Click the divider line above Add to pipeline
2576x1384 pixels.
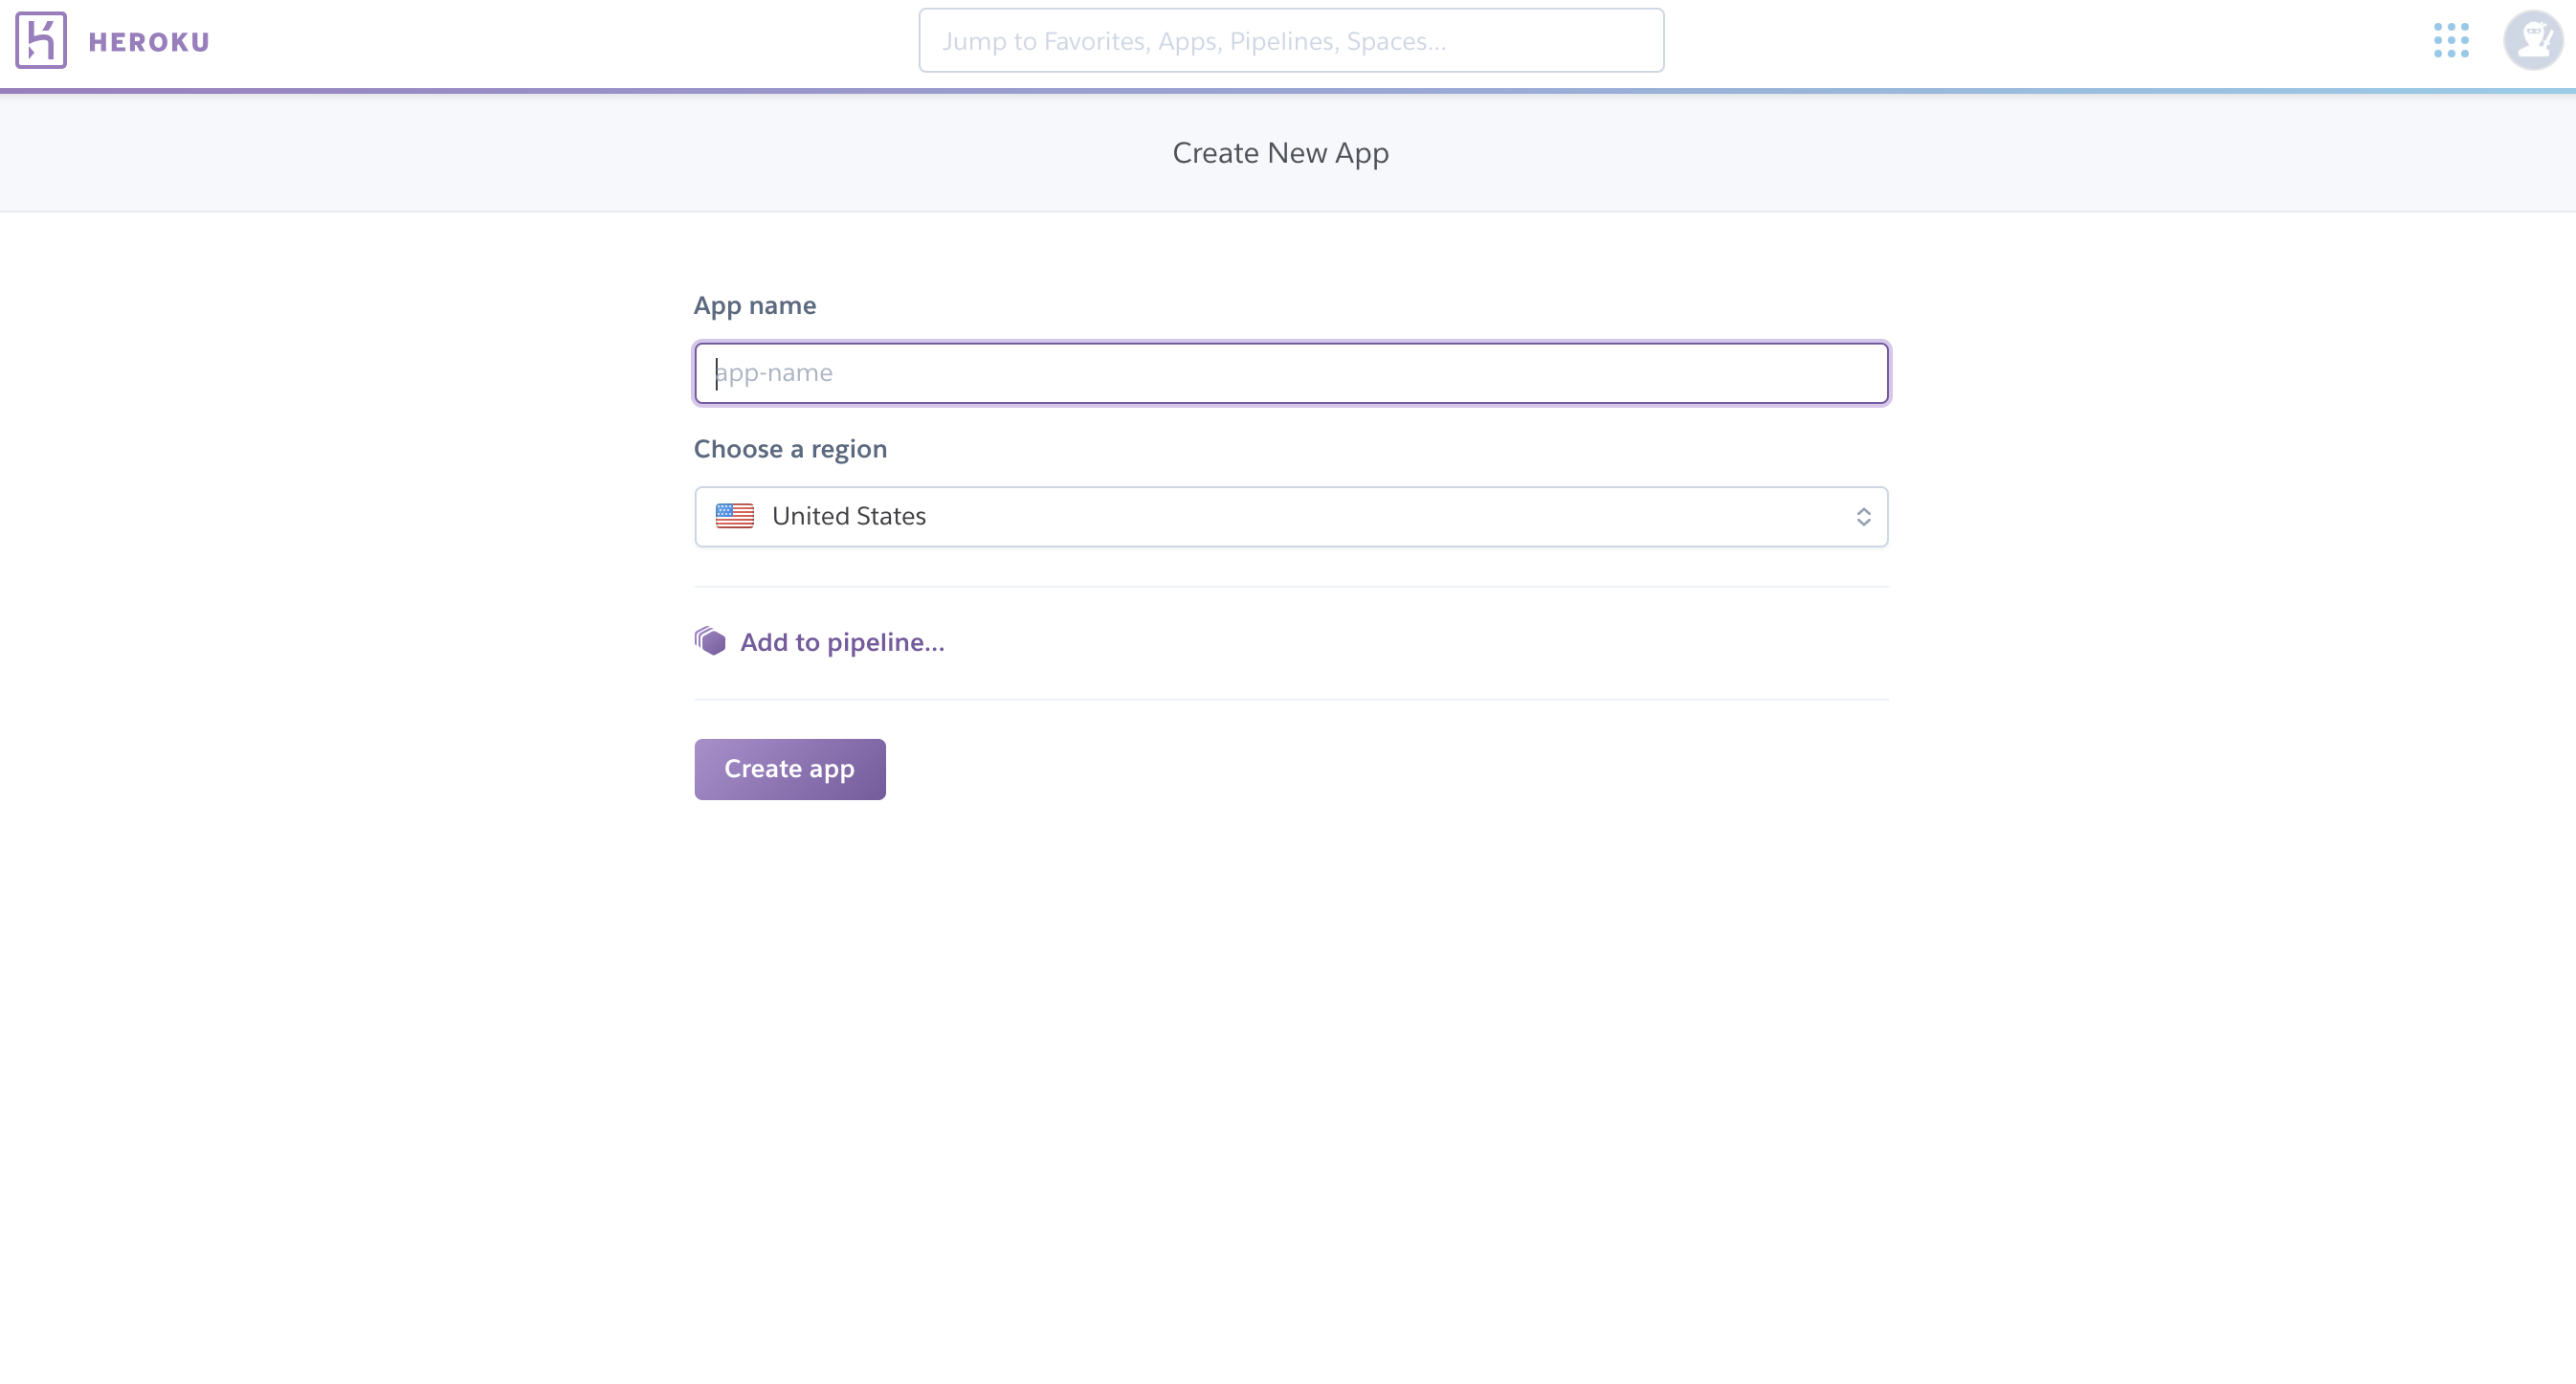pos(1291,587)
